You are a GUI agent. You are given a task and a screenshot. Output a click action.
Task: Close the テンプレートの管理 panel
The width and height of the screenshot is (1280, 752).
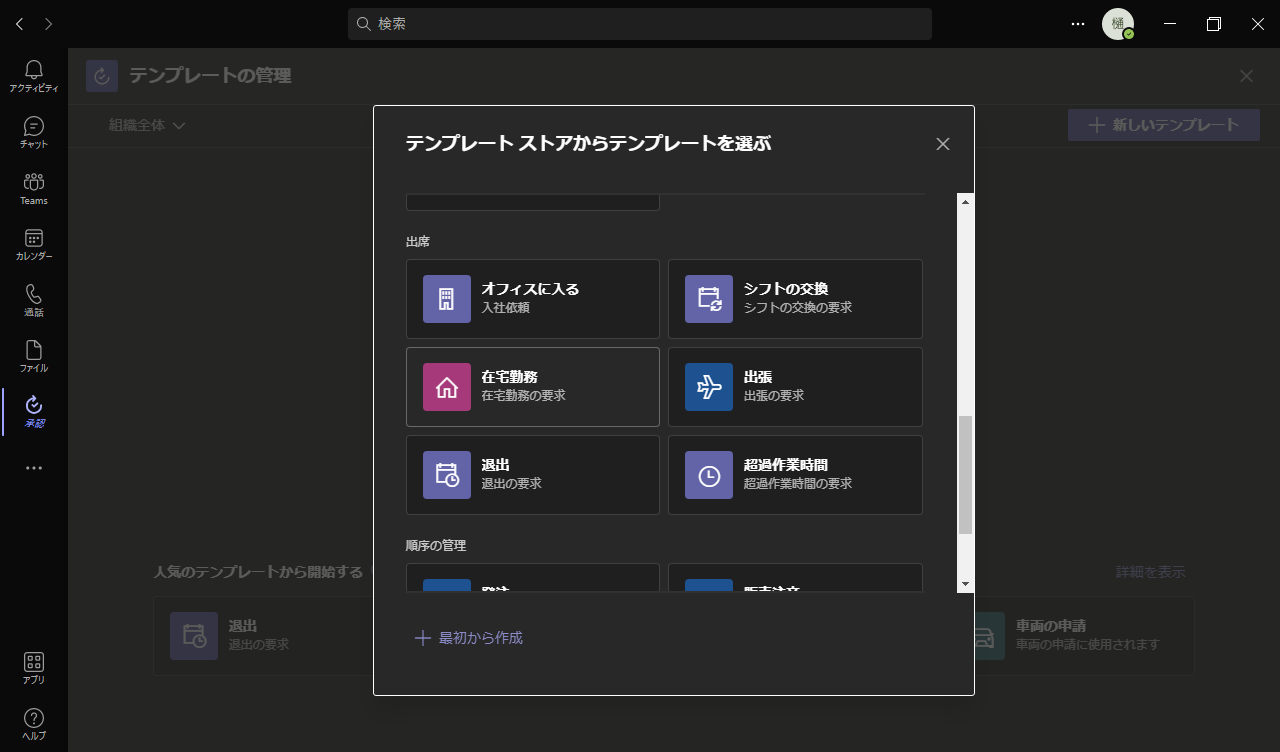(1246, 76)
